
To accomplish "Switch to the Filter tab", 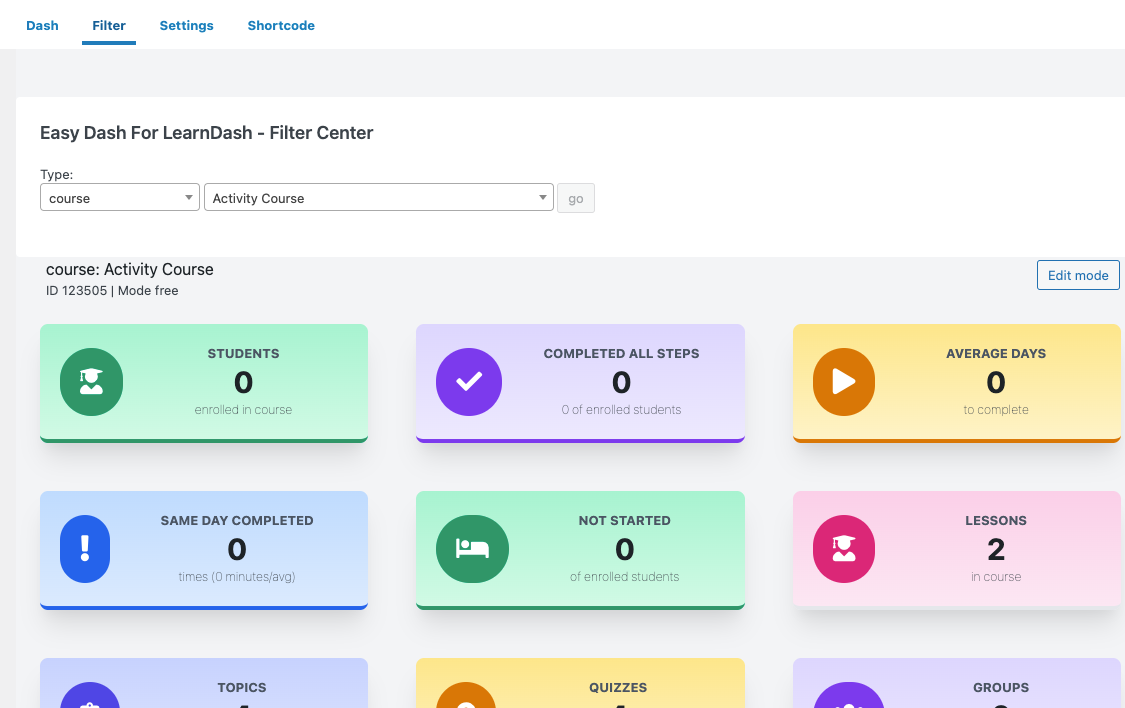I will tap(109, 25).
